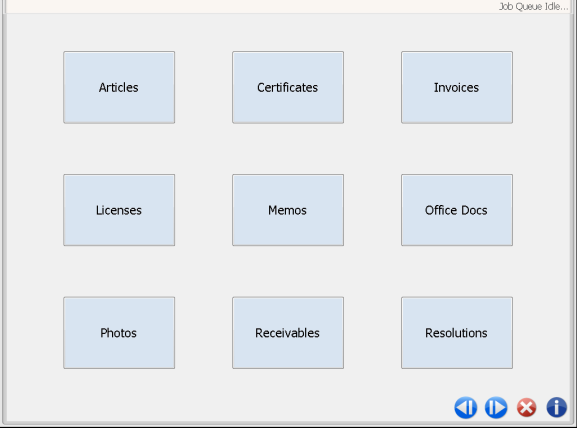Screen dimensions: 577x428
Task: Select the Certificates button
Action: (x=288, y=87)
